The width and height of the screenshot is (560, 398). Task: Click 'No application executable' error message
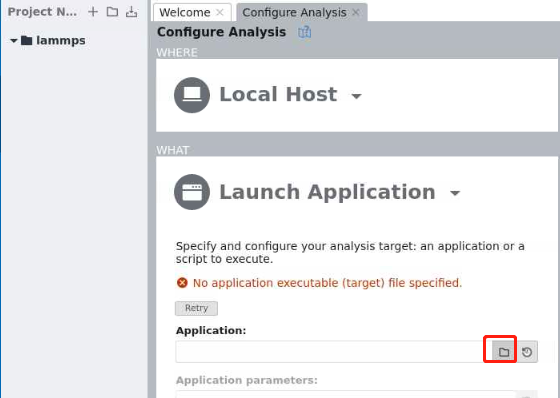(x=327, y=283)
